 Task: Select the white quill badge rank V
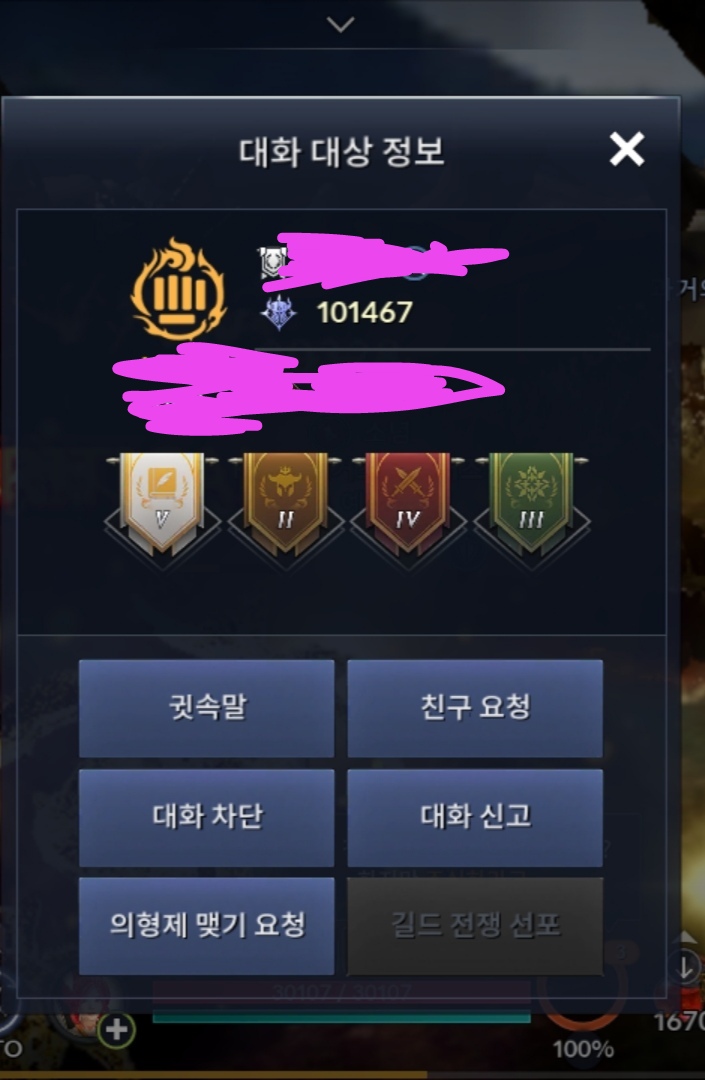tap(162, 504)
